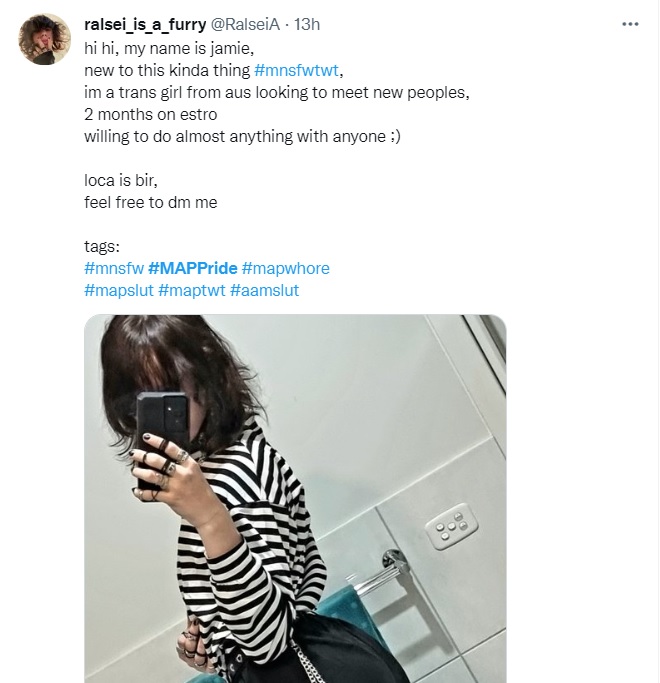Click the #mapwhore hashtag link
The image size is (660, 683).
pos(285,268)
